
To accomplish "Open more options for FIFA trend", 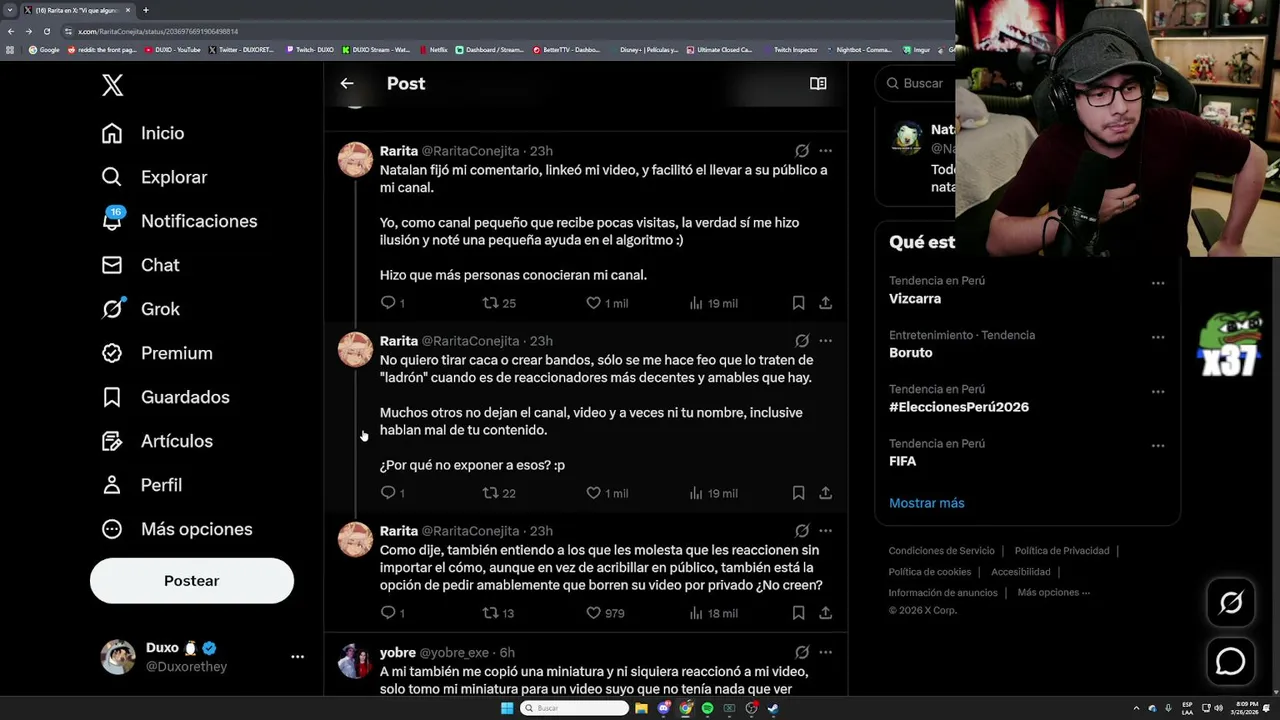I will tap(1158, 445).
